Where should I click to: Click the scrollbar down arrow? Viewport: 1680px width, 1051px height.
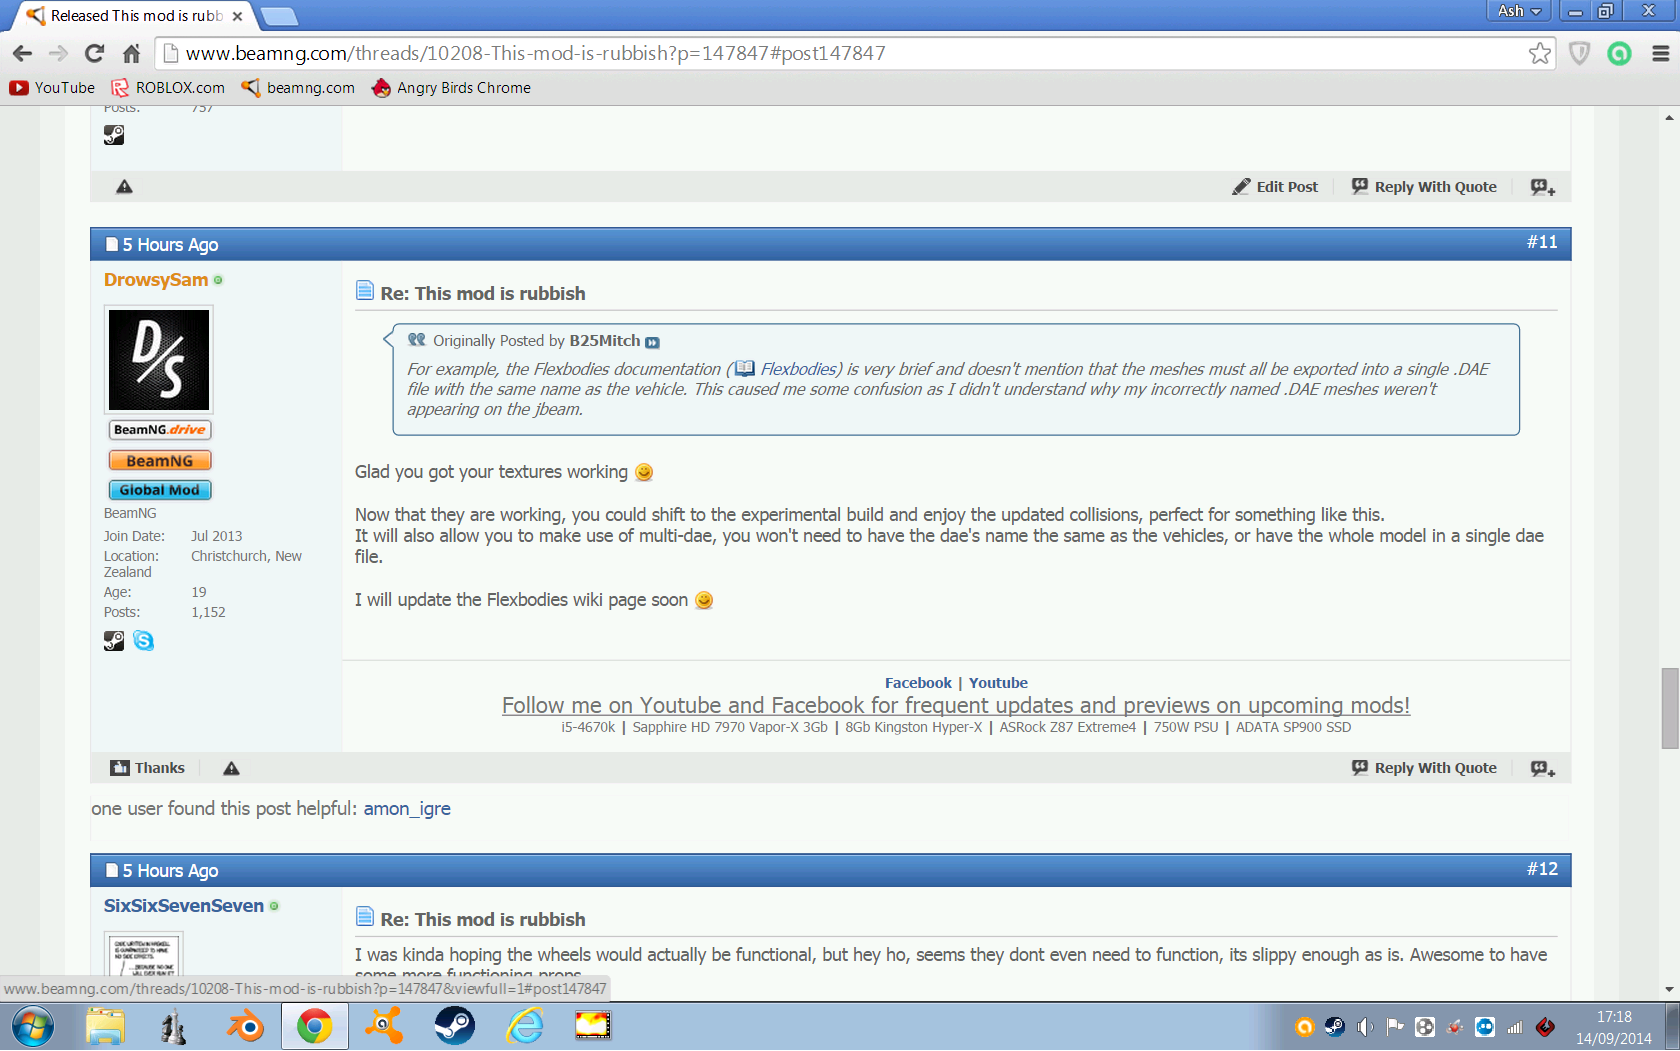[1670, 990]
